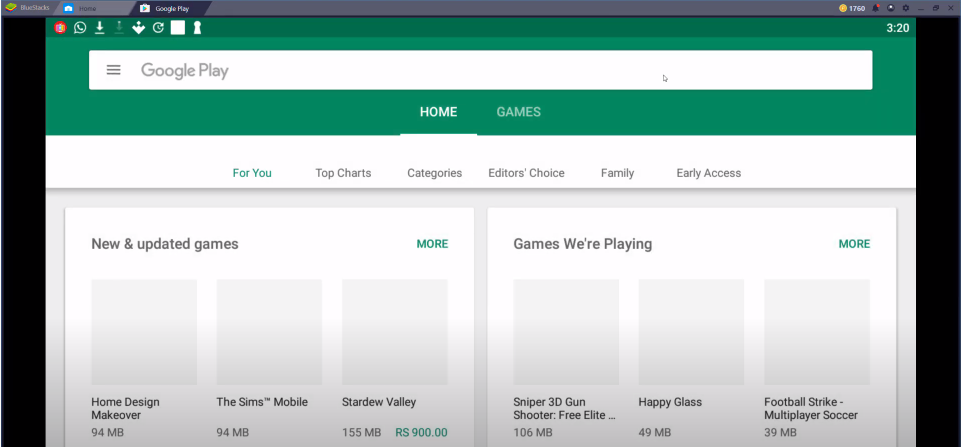The width and height of the screenshot is (961, 447).
Task: Open the New & updated games heading
Action: [x=165, y=244]
